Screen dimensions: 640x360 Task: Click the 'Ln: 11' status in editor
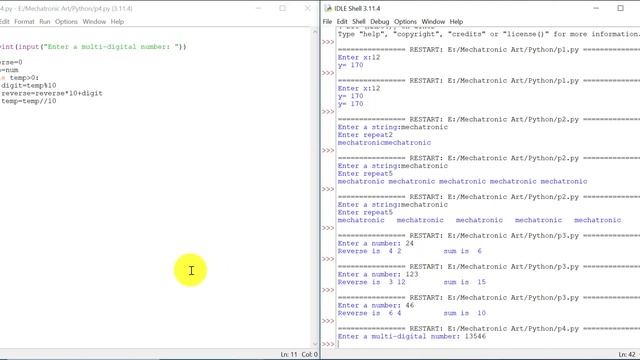click(x=289, y=354)
